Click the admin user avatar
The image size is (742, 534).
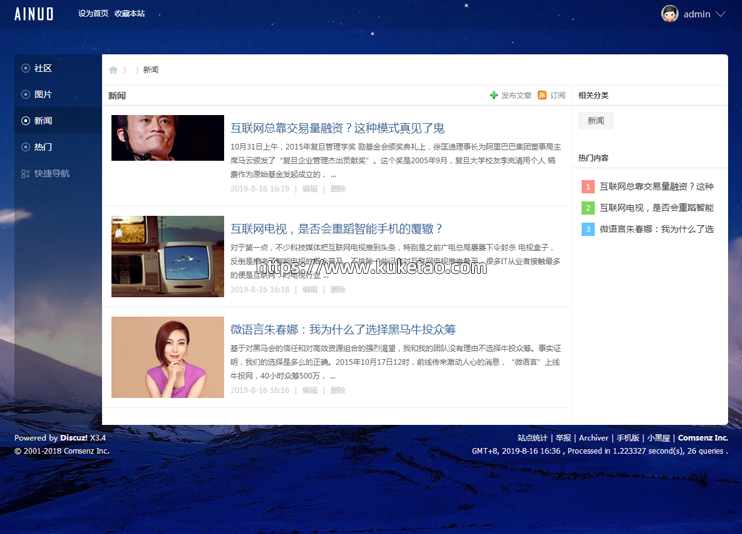coord(670,14)
